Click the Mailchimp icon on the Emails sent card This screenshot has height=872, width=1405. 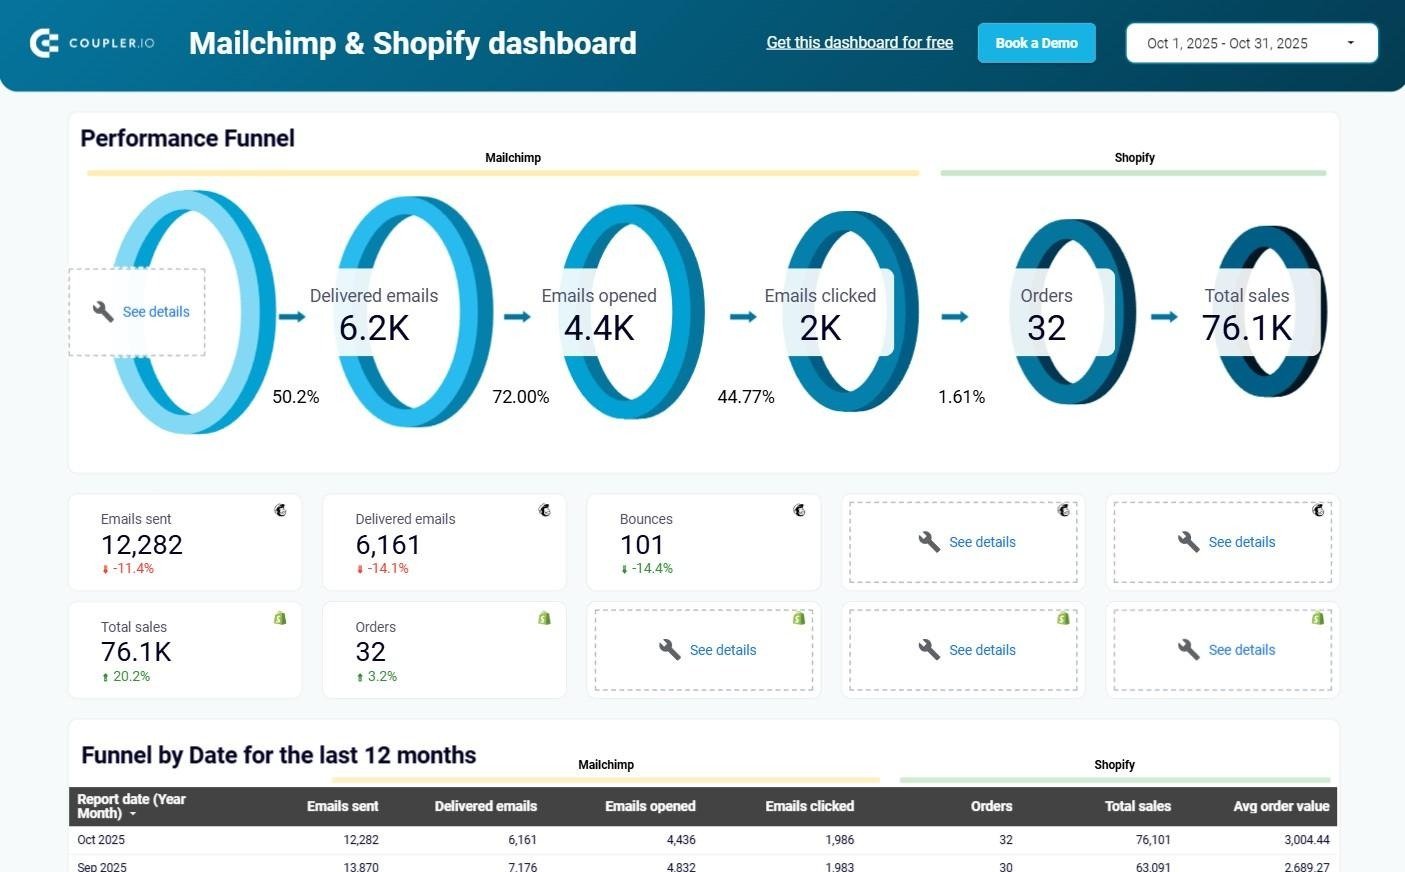point(281,510)
